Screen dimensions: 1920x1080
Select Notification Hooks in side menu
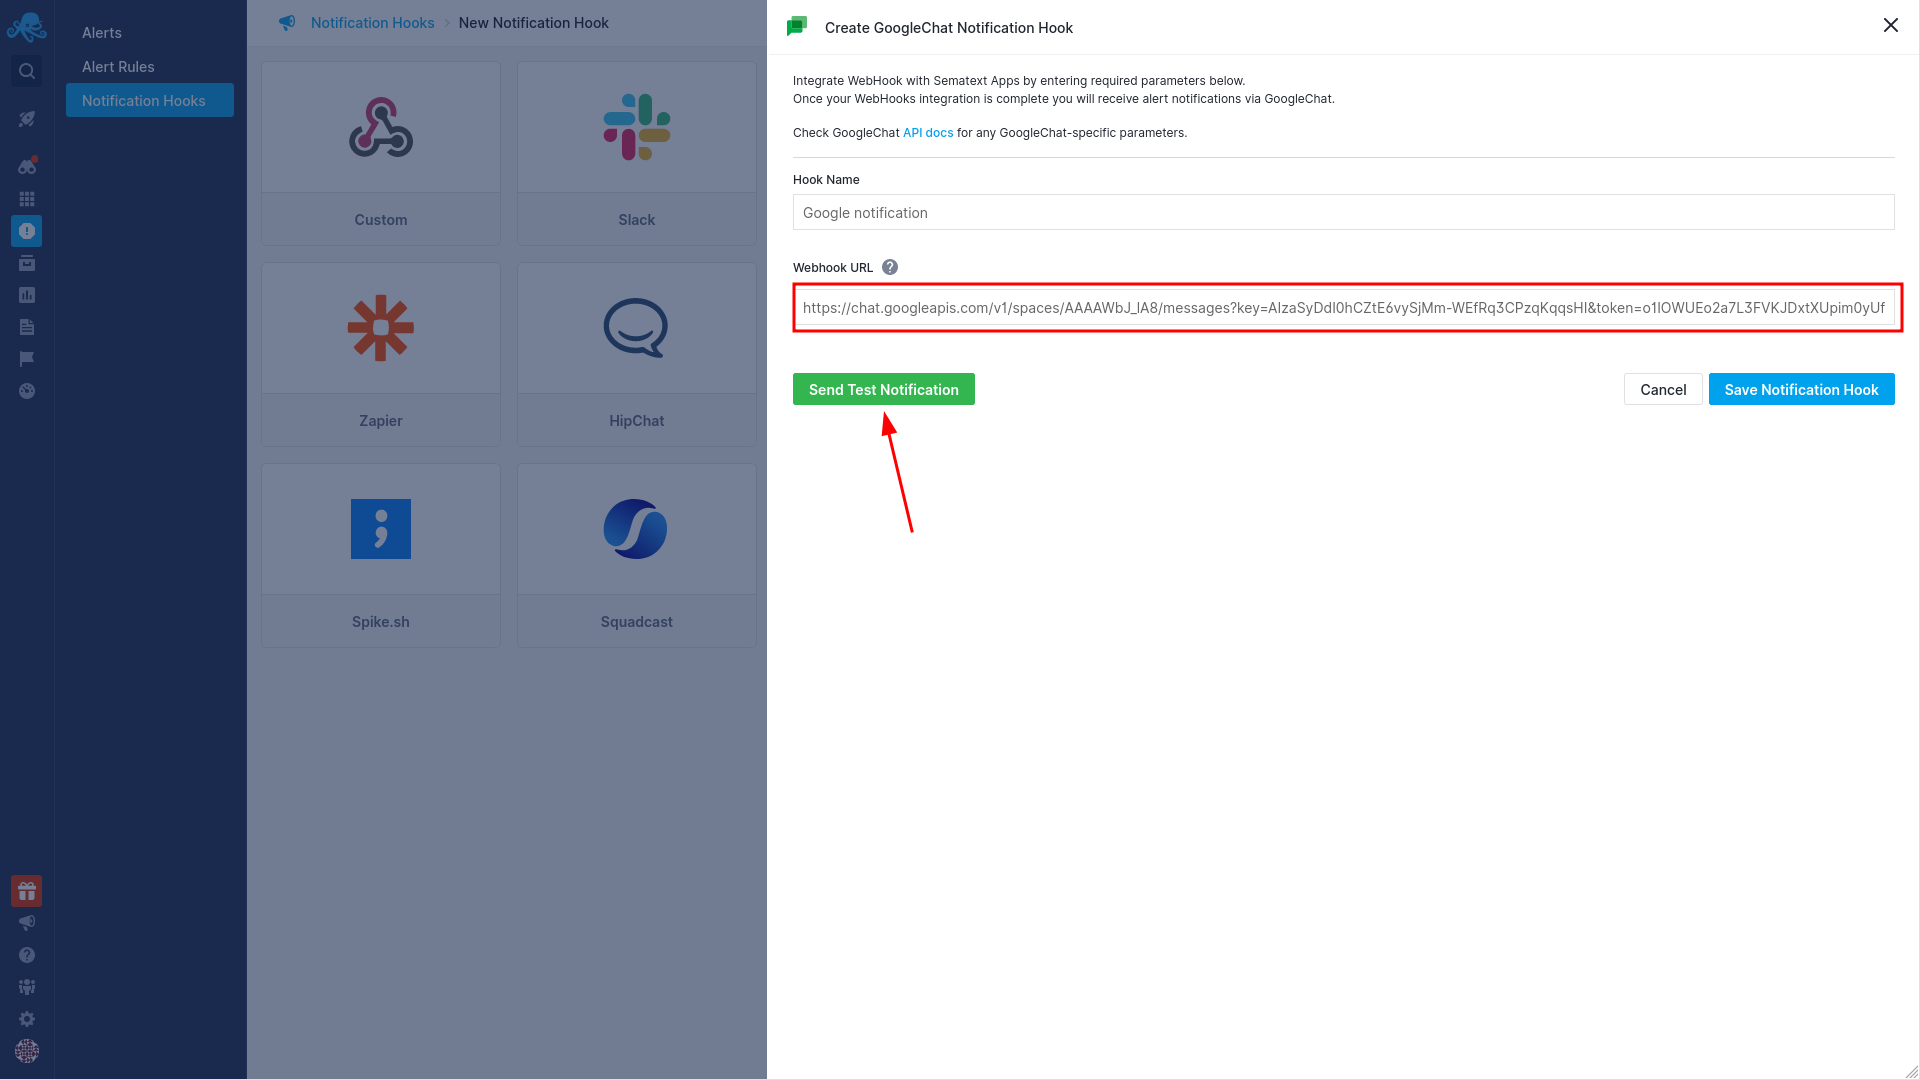pyautogui.click(x=150, y=100)
